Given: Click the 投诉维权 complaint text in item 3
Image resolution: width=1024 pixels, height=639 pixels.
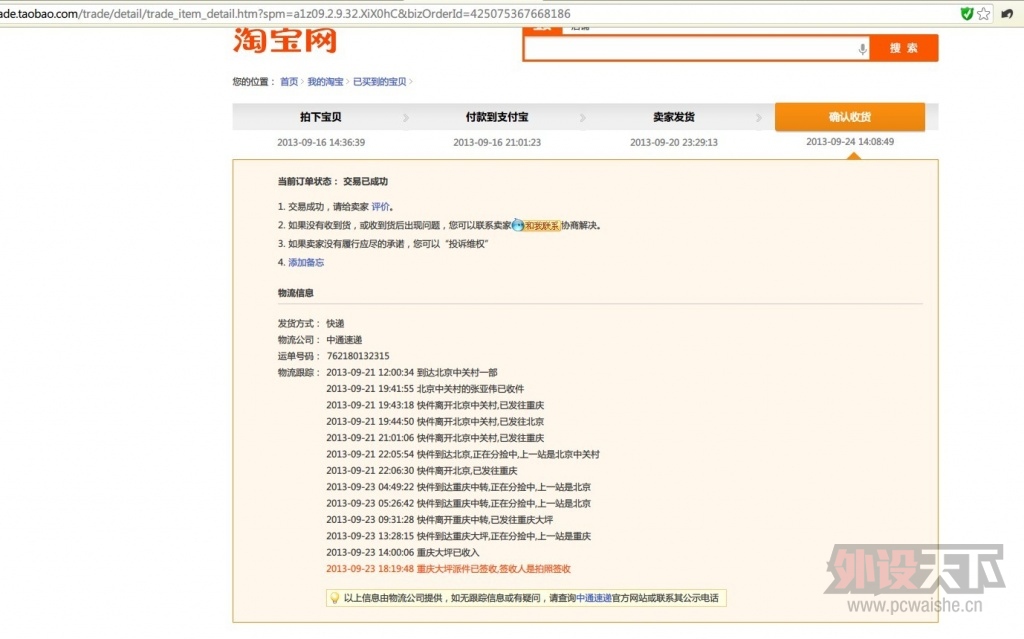Looking at the screenshot, I should pos(467,244).
